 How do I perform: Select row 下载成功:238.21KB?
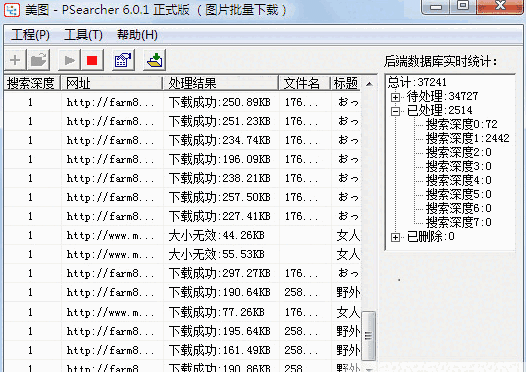click(183, 178)
